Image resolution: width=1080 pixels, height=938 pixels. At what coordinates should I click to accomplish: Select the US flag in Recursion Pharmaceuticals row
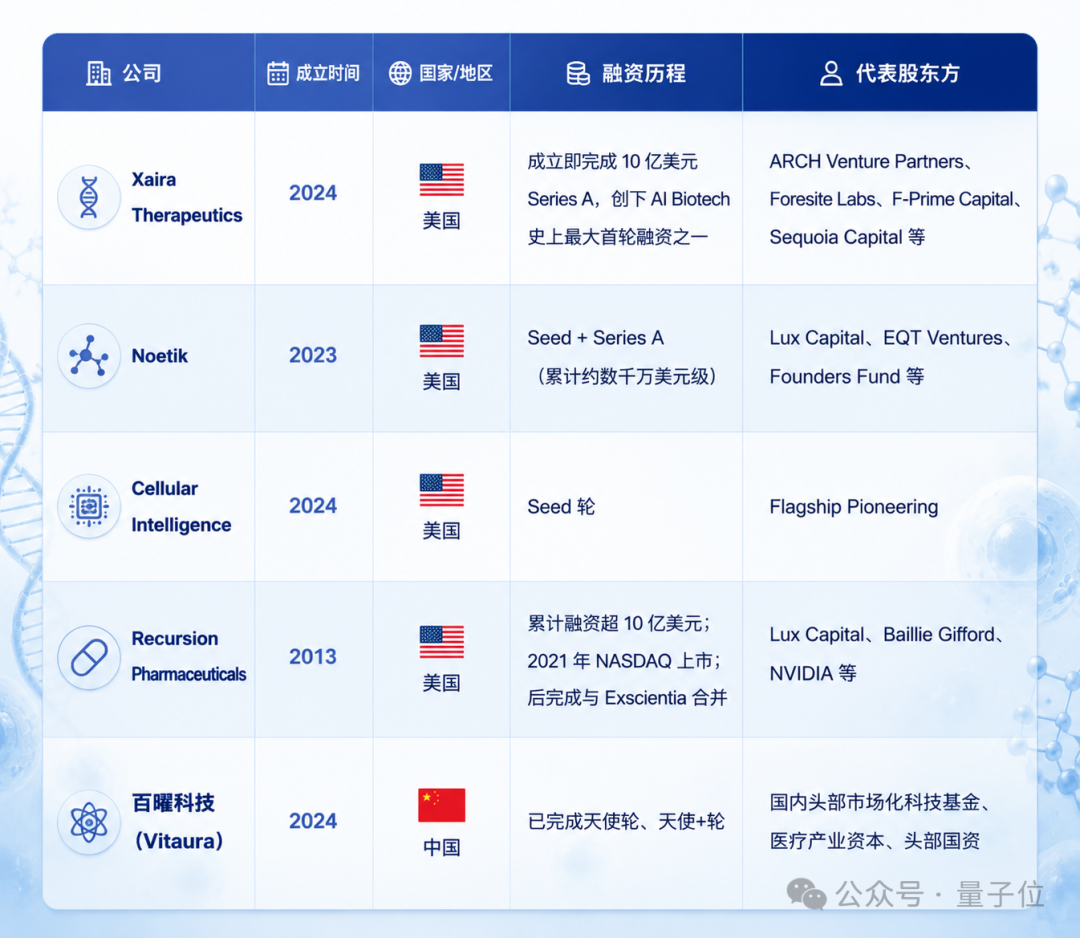442,642
